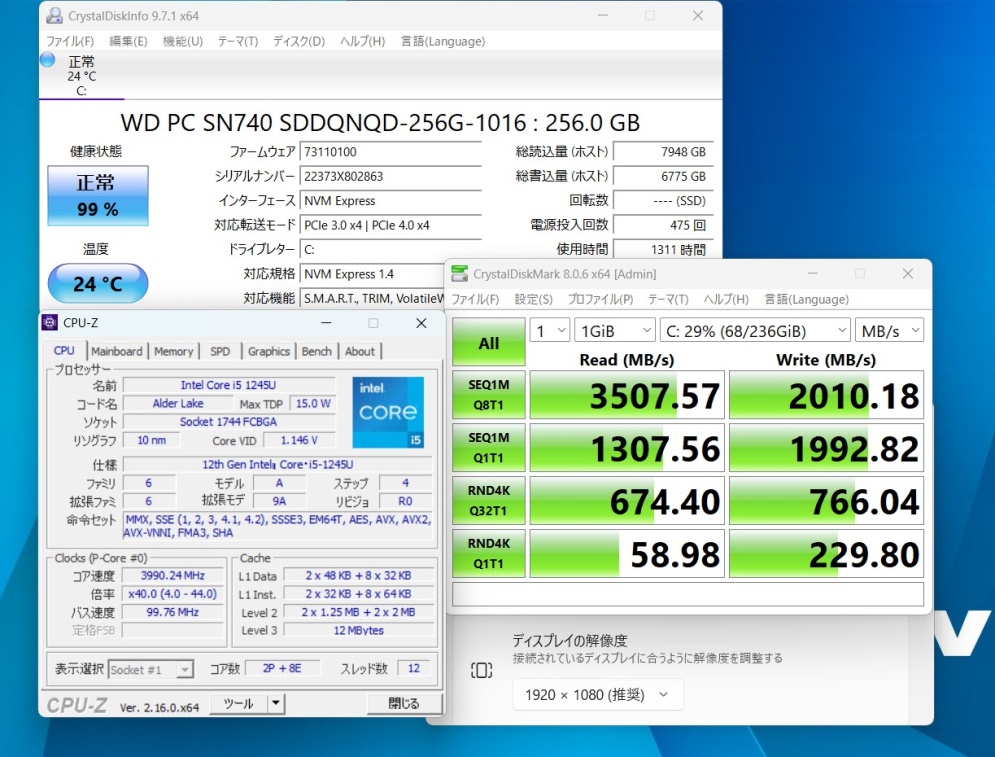The image size is (995, 757).
Task: Click the CPU-Z title bar app icon
Action: pos(50,323)
